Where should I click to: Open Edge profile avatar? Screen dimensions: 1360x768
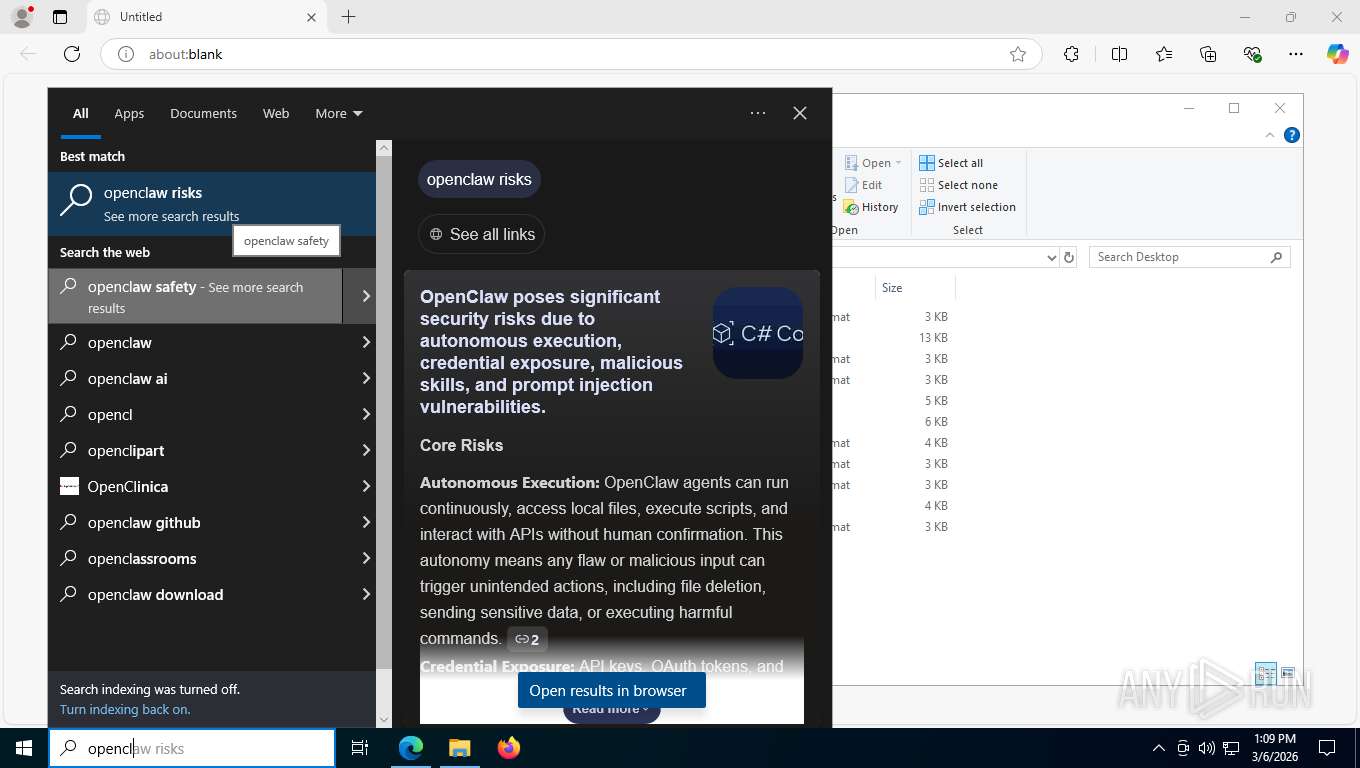(22, 17)
